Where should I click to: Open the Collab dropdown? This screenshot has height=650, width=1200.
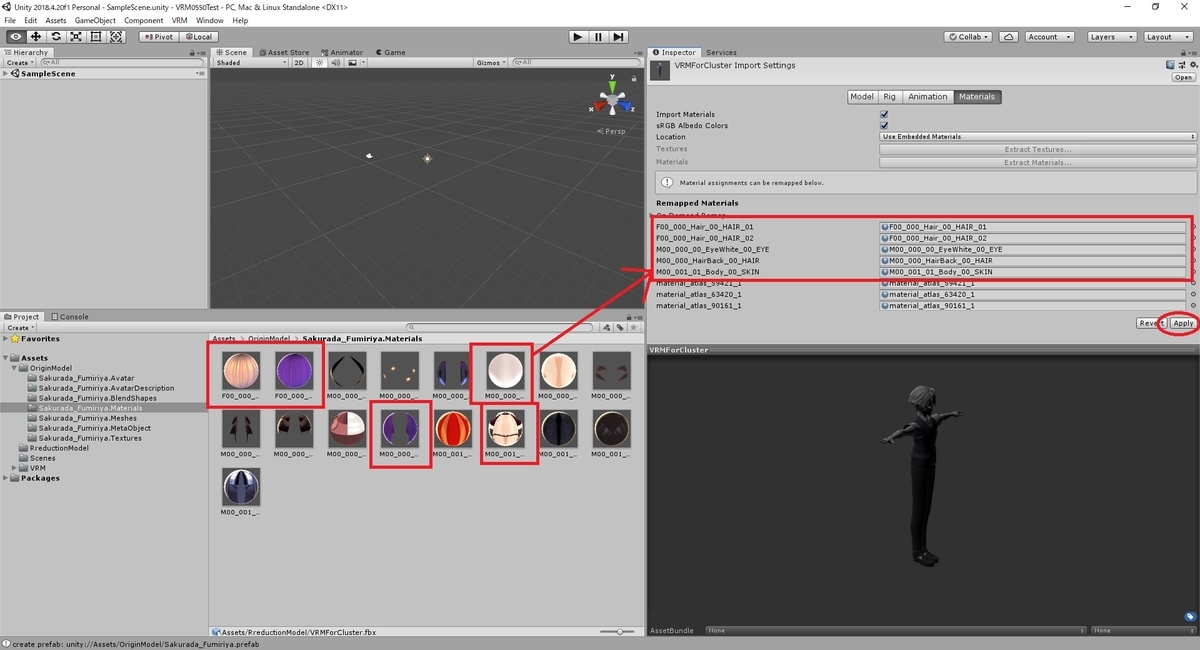pos(969,37)
